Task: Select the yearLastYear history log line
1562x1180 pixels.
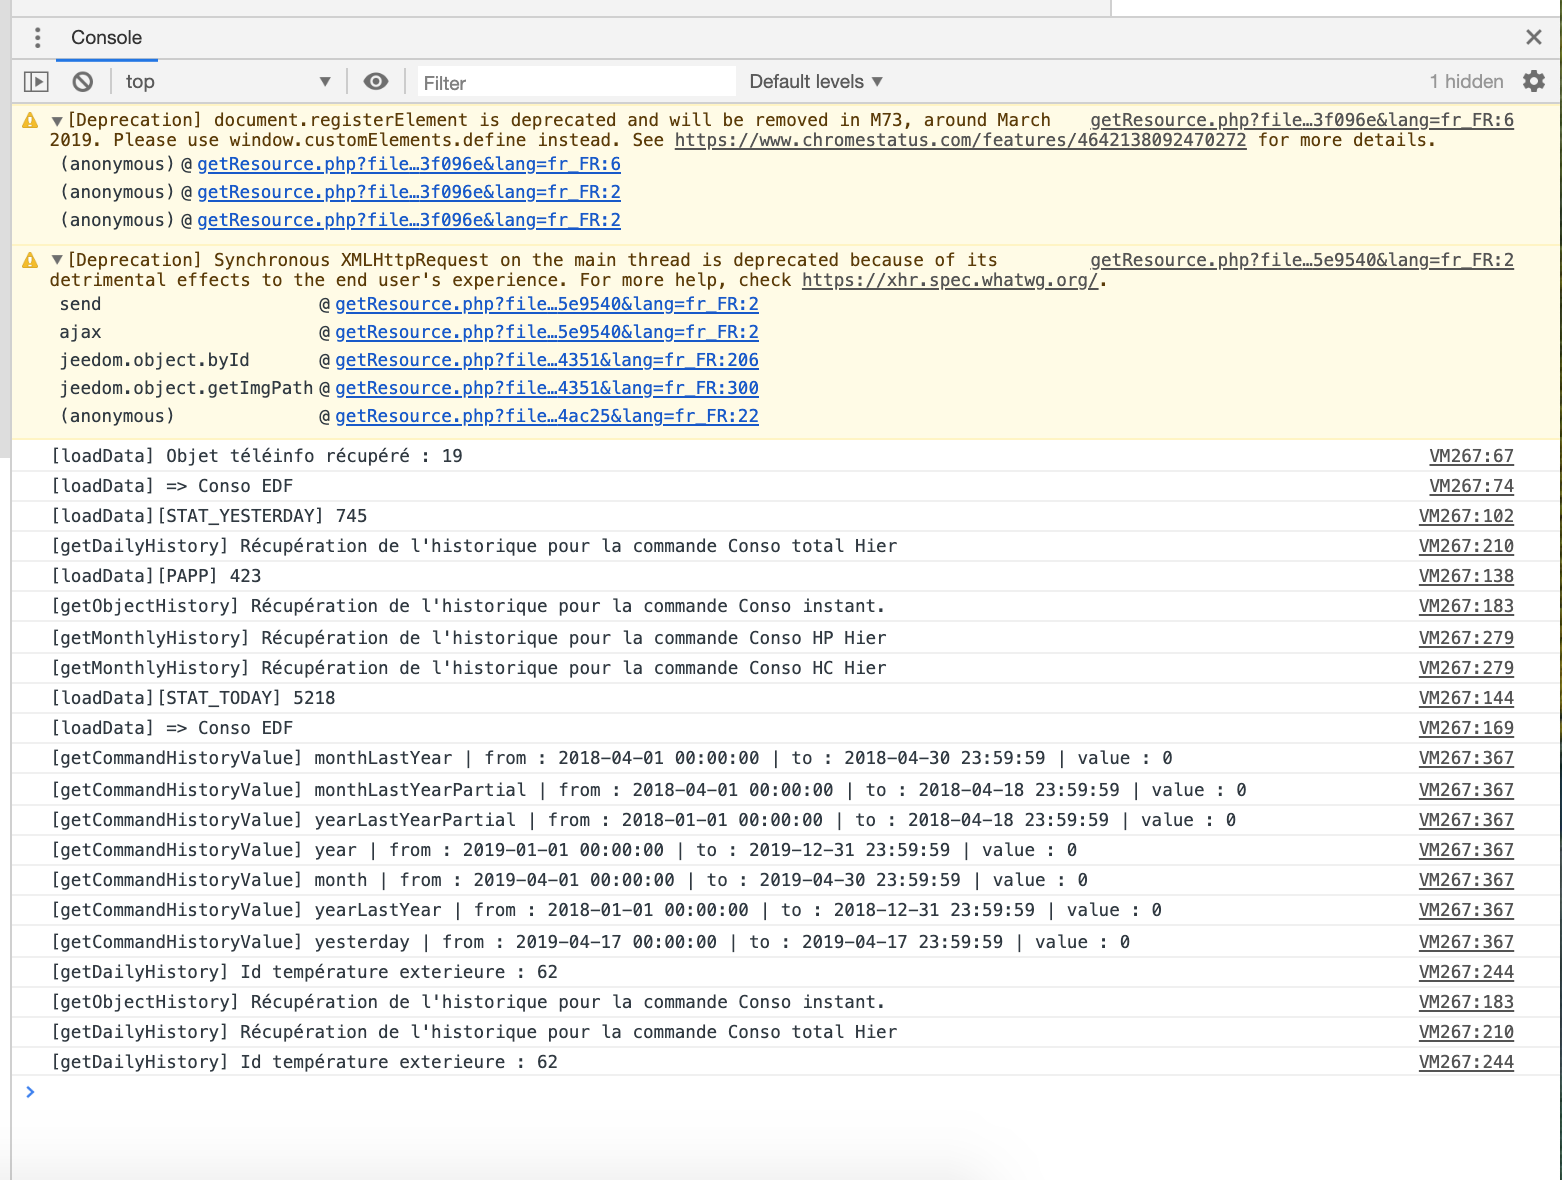Action: [607, 910]
